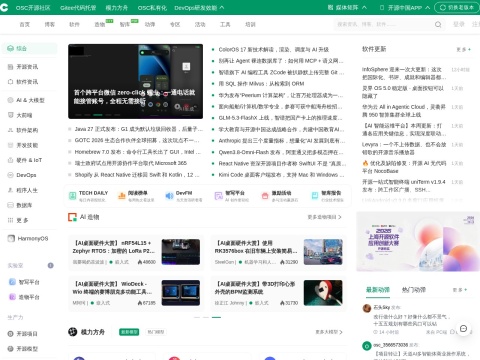
Task: Open the 活动 nav tab
Action: tap(200, 24)
